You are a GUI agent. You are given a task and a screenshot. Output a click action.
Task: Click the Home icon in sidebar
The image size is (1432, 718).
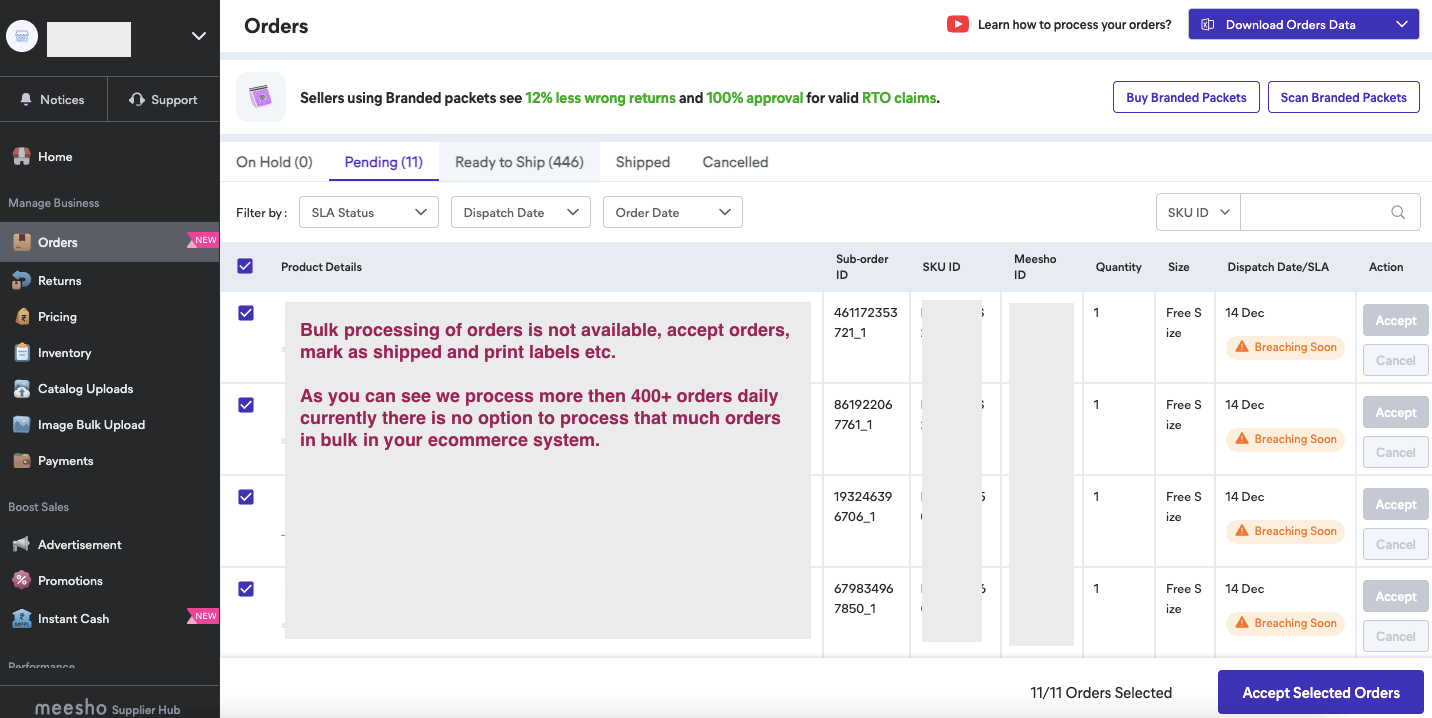(21, 157)
